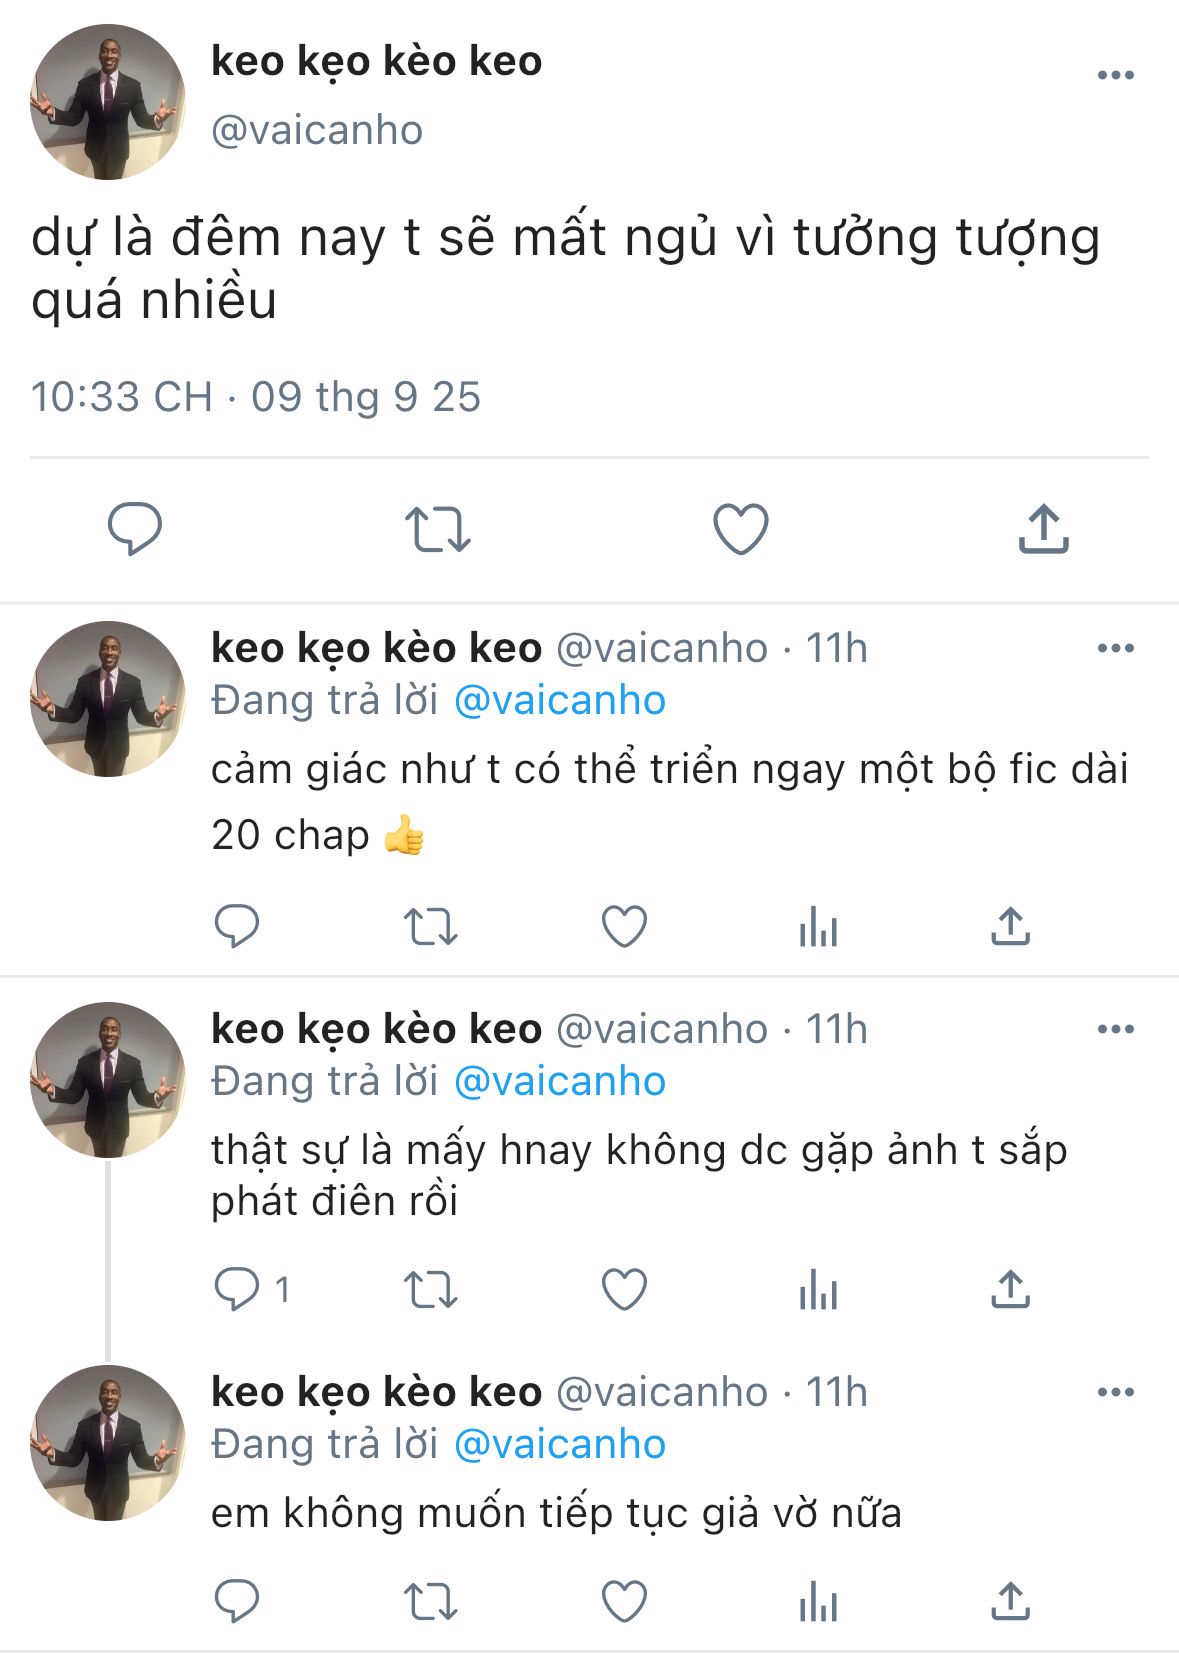View analytics for em không muốn tiếp tục reply
This screenshot has width=1179, height=1653.
tap(818, 1601)
